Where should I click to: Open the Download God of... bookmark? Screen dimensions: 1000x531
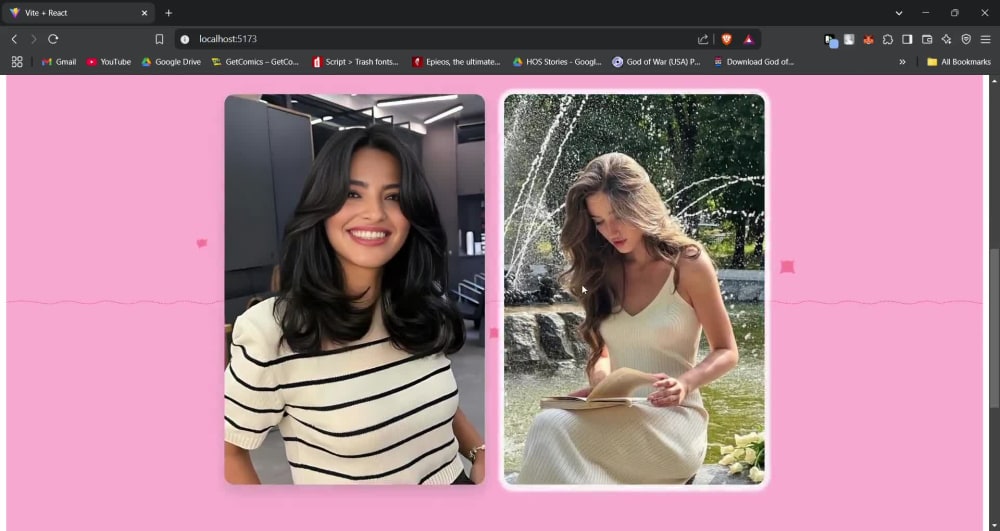(753, 62)
